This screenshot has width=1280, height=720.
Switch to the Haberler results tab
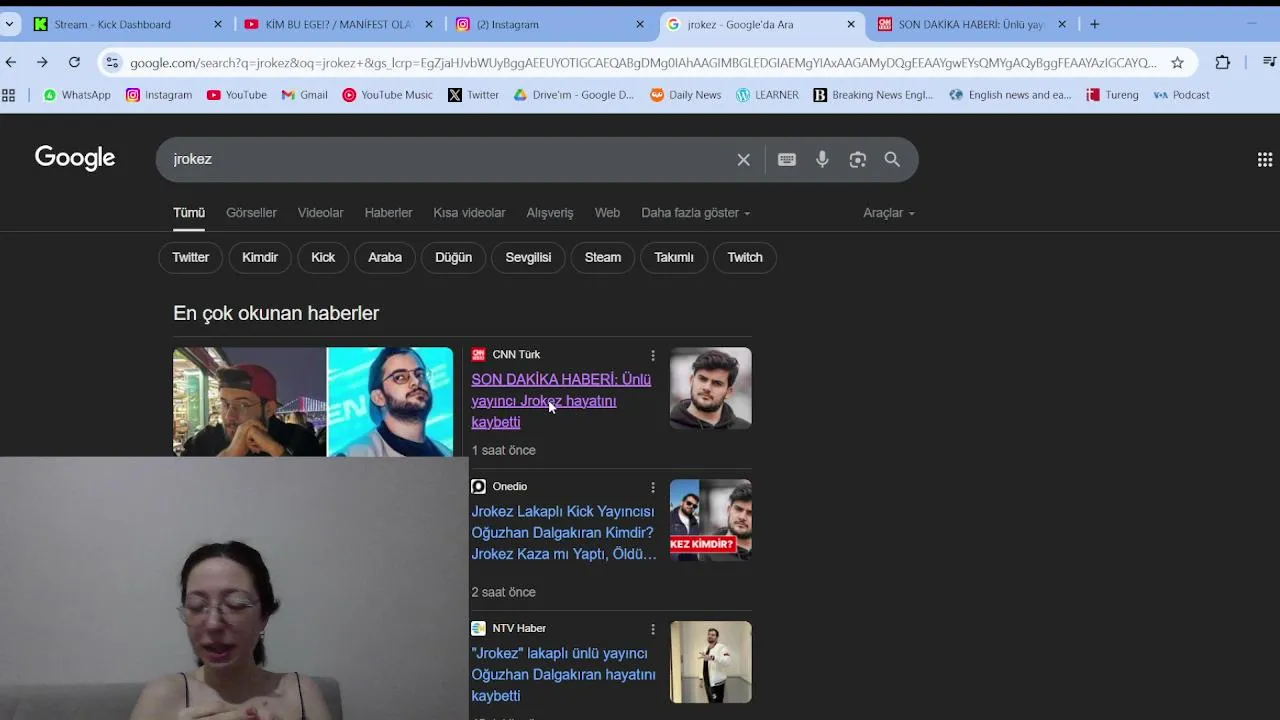coord(388,213)
